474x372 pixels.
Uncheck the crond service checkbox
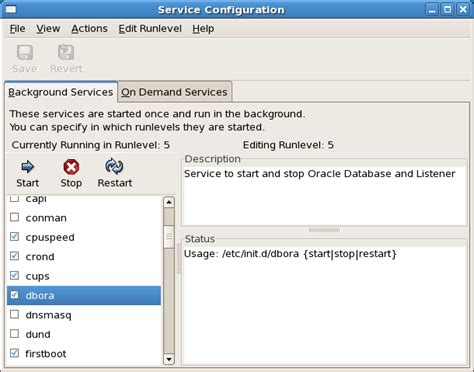[14, 256]
